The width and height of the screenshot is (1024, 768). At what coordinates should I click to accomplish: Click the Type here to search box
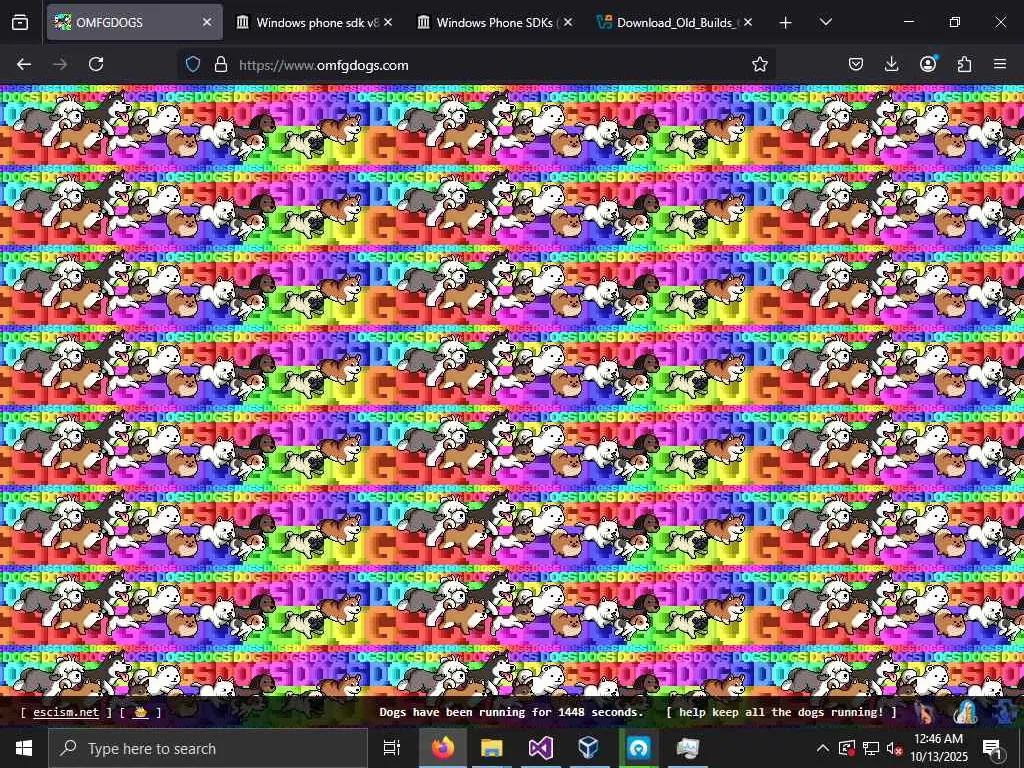coord(208,748)
